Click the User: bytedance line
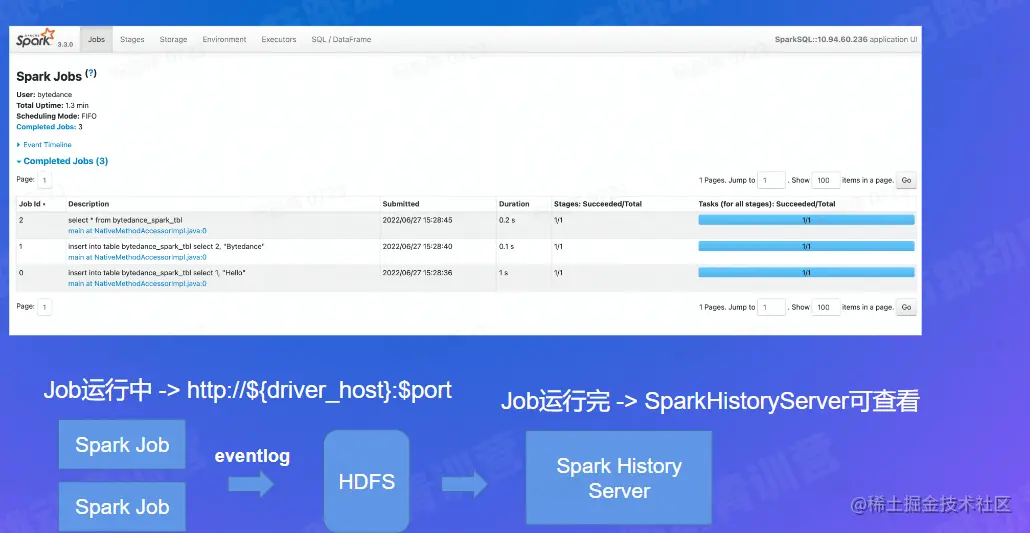The image size is (1030, 533). click(44, 95)
